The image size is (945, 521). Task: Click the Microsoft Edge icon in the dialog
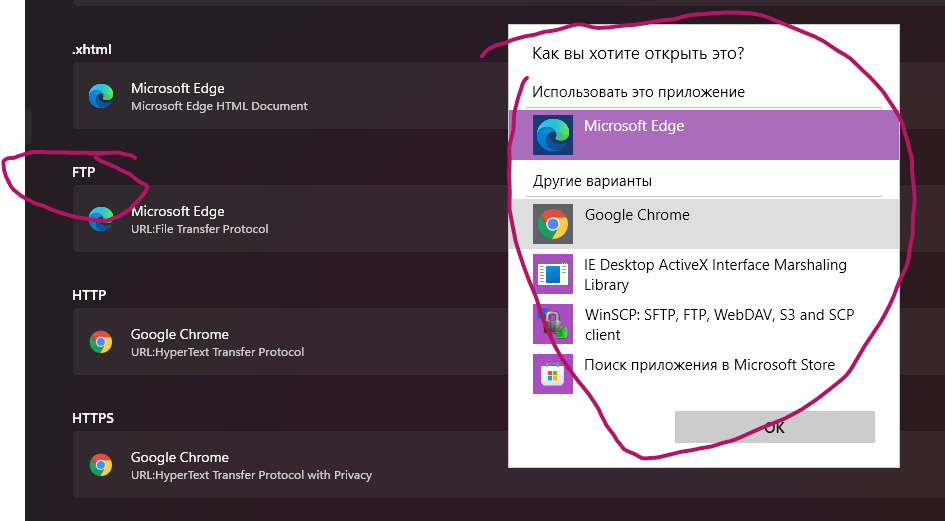pyautogui.click(x=553, y=135)
